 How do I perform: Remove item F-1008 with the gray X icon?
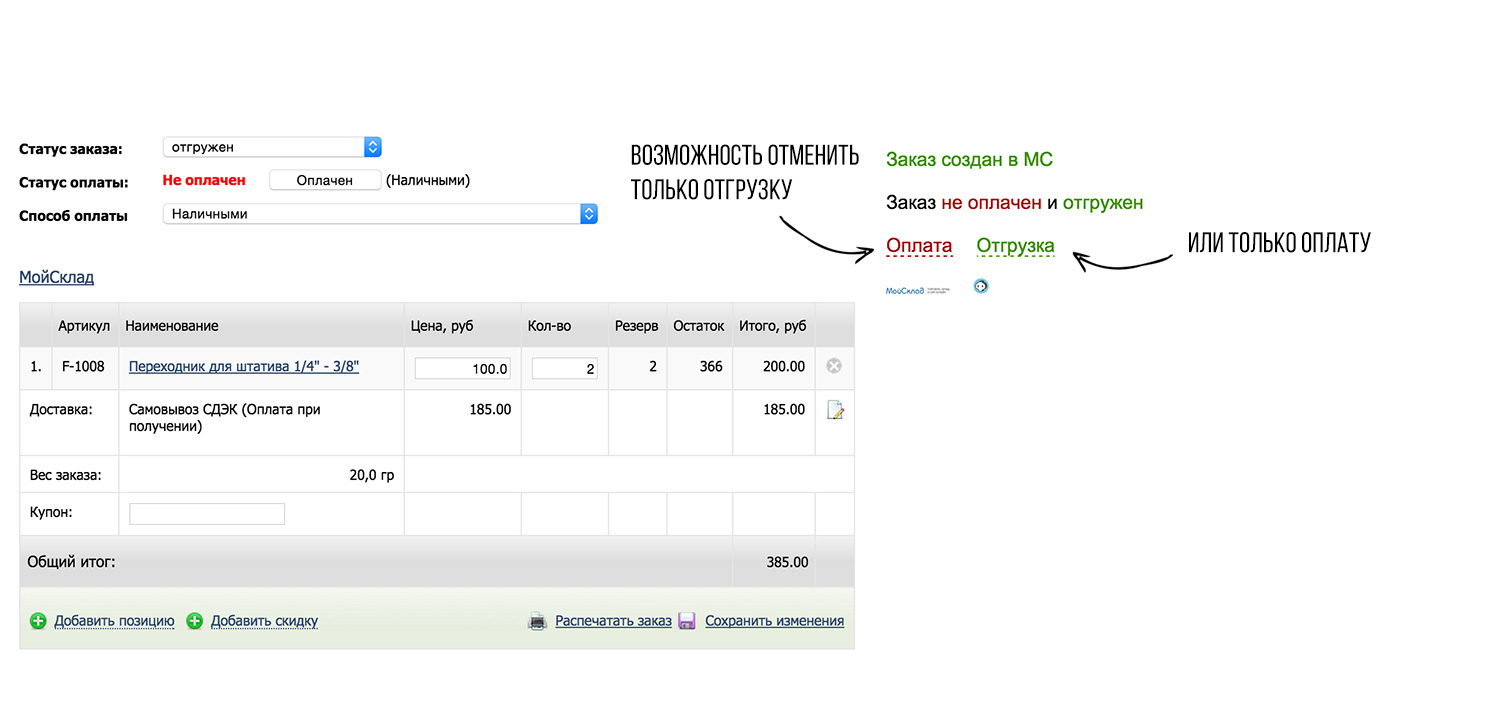click(834, 367)
